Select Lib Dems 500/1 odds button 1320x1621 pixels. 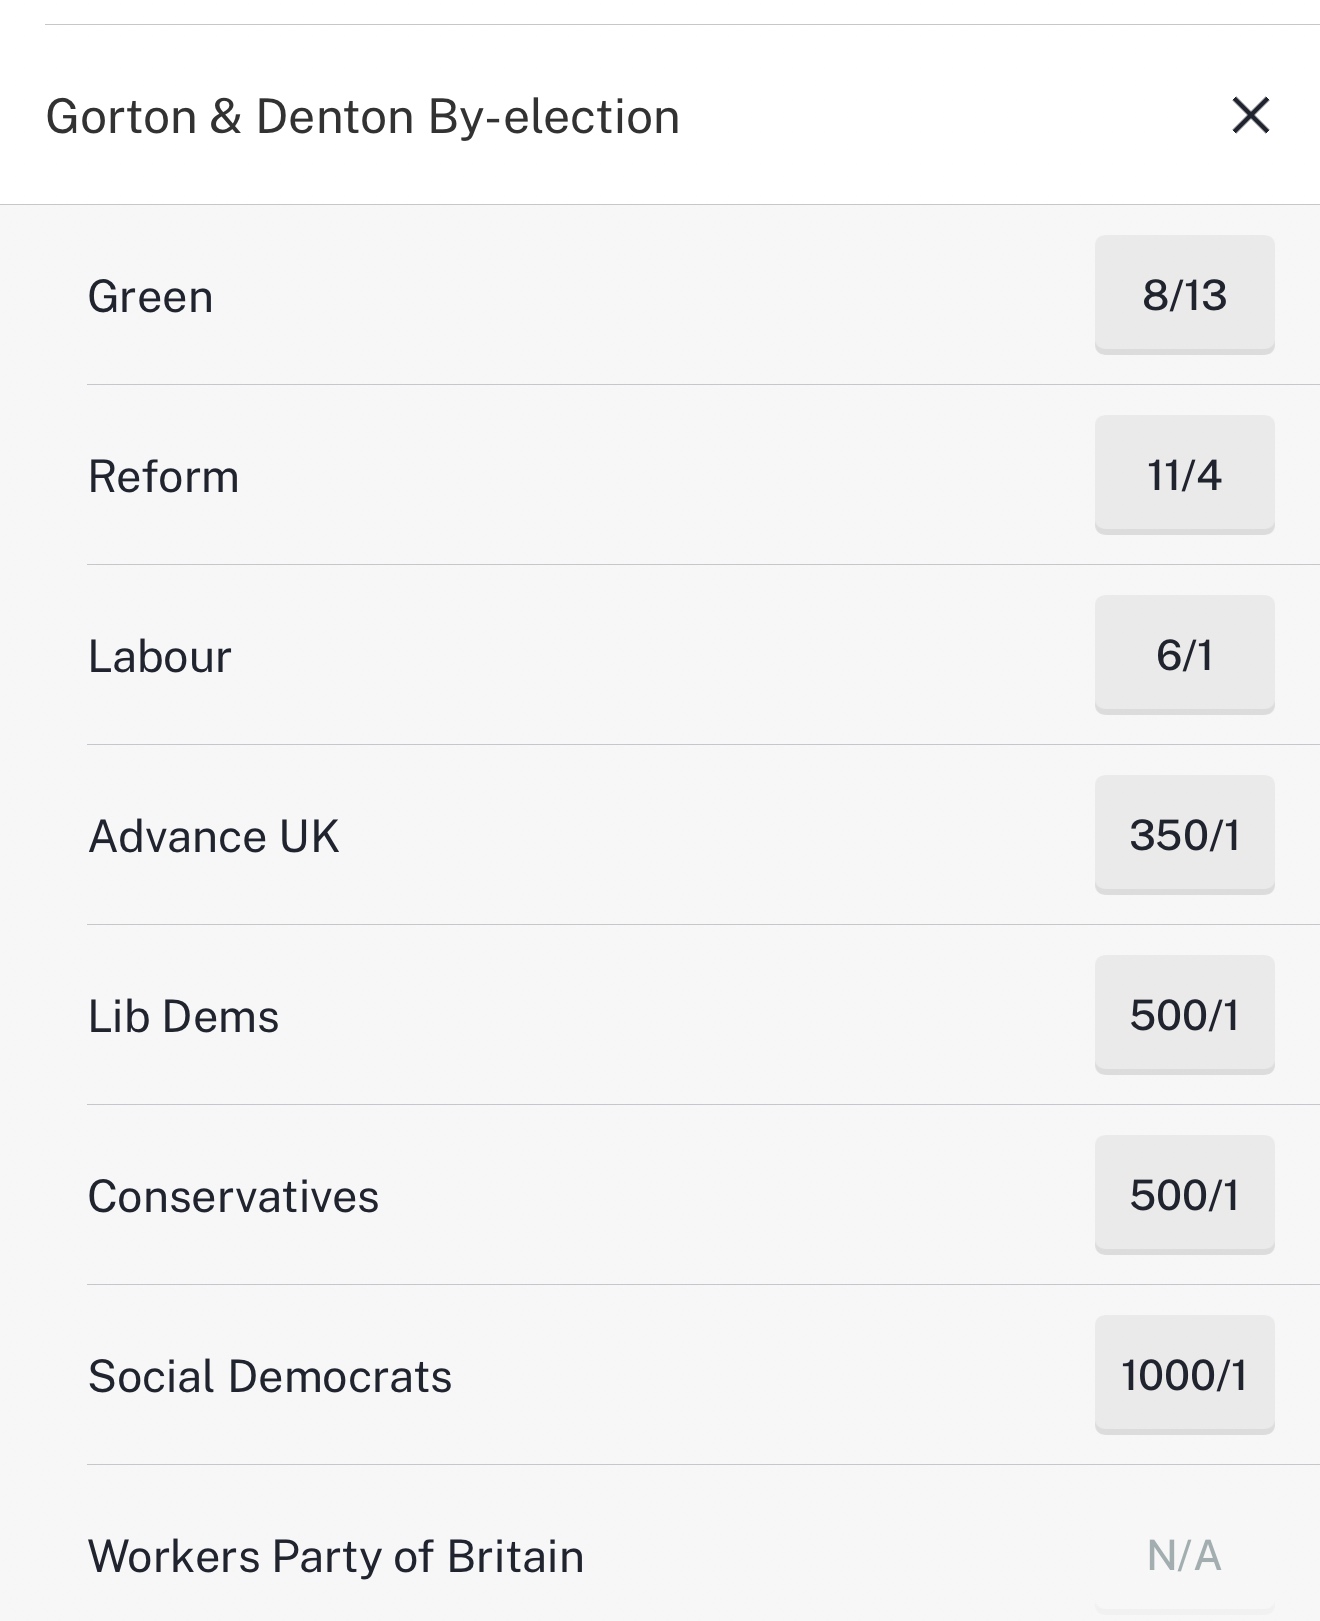(x=1184, y=1015)
